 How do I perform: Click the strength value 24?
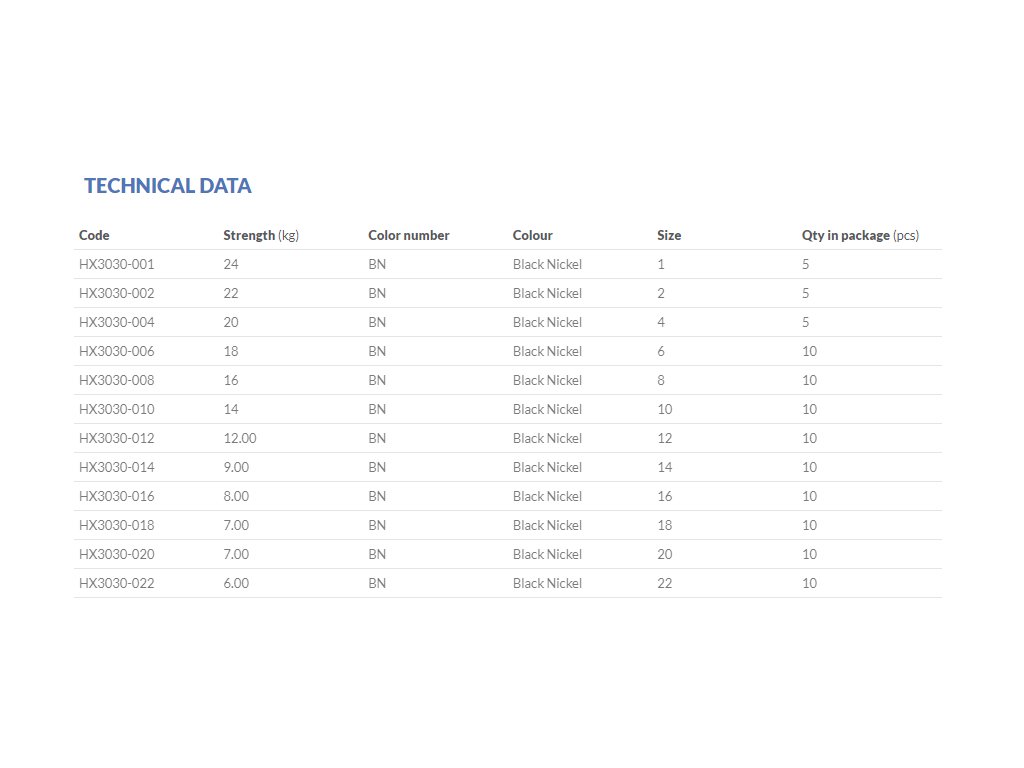231,265
